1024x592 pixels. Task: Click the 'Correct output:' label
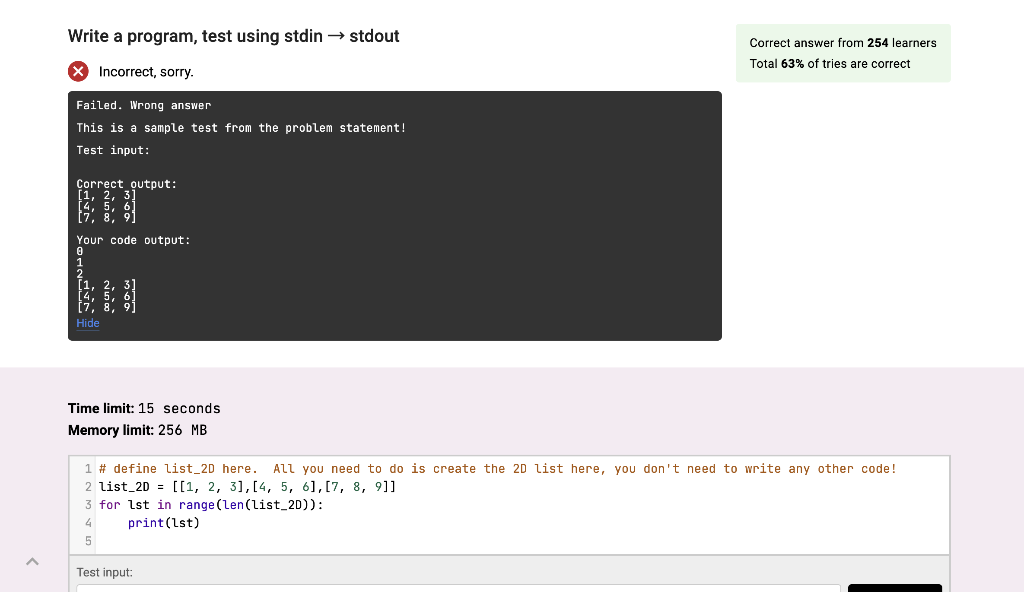click(x=127, y=184)
